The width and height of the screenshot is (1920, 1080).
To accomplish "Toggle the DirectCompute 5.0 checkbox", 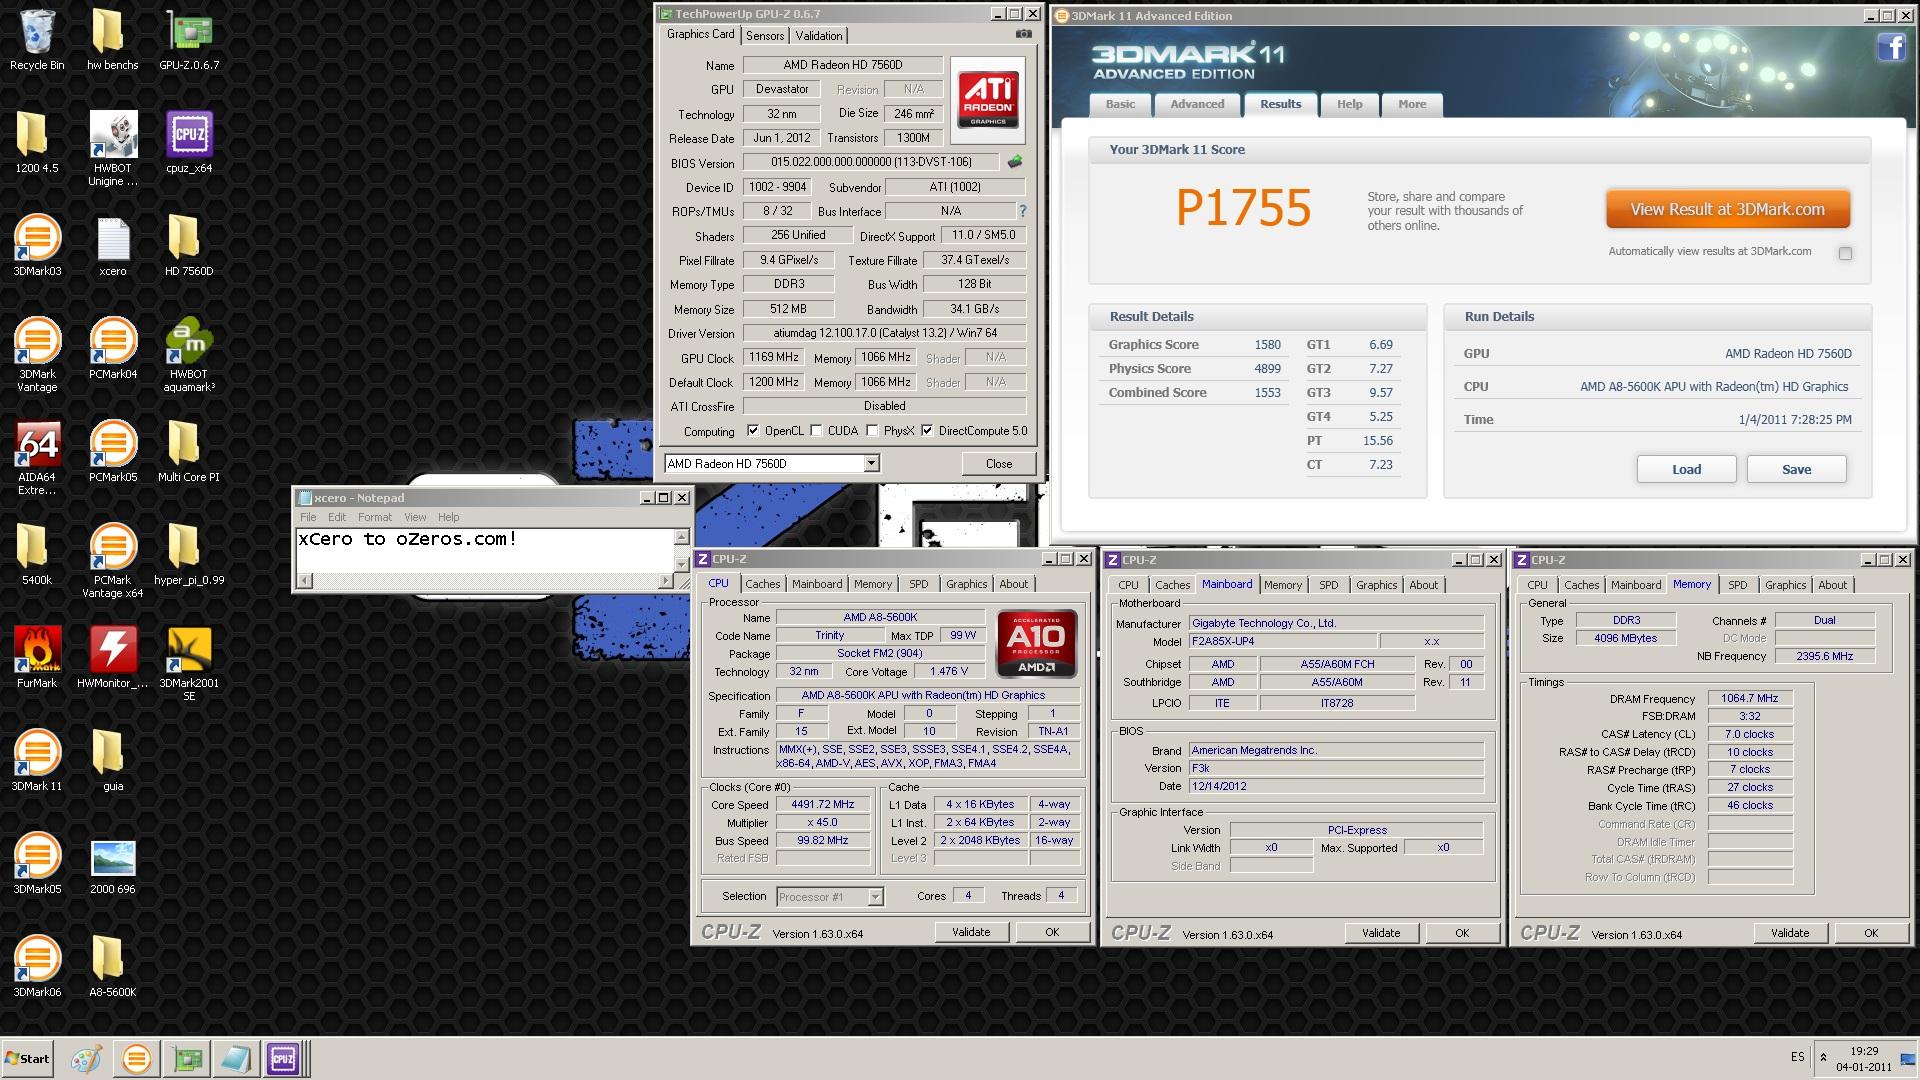I will click(x=927, y=431).
